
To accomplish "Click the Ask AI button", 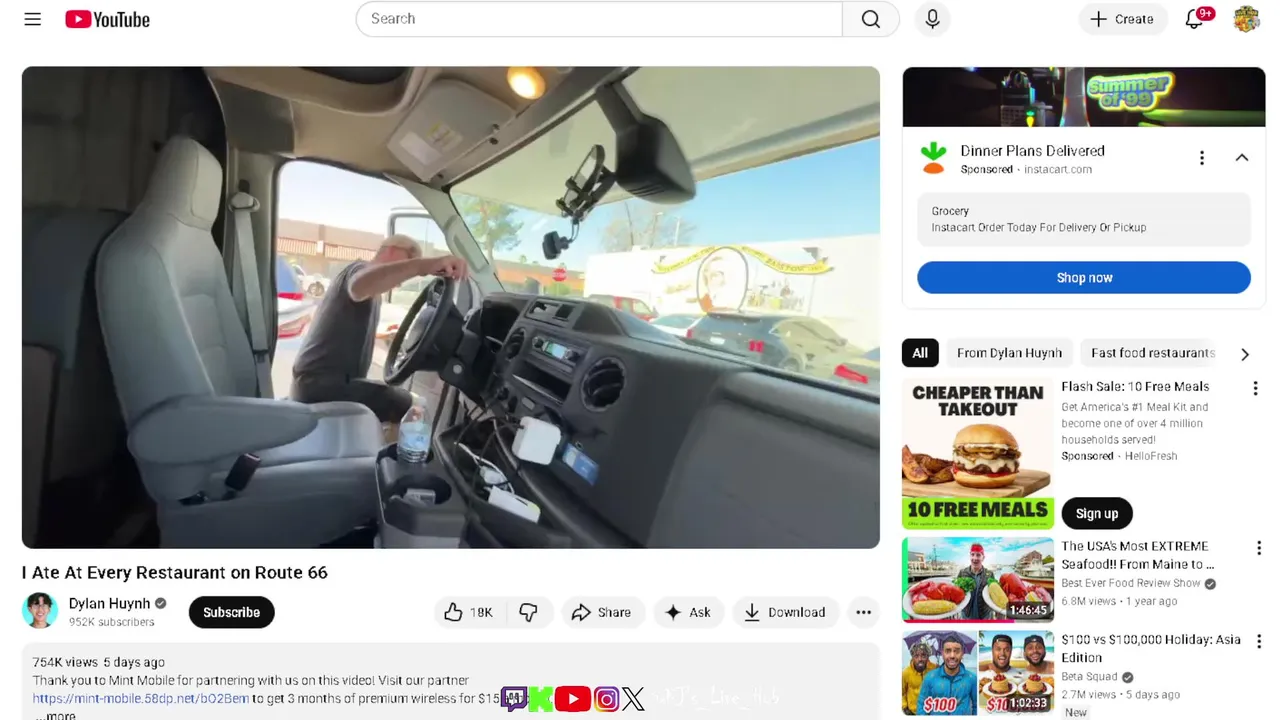I will (x=687, y=612).
